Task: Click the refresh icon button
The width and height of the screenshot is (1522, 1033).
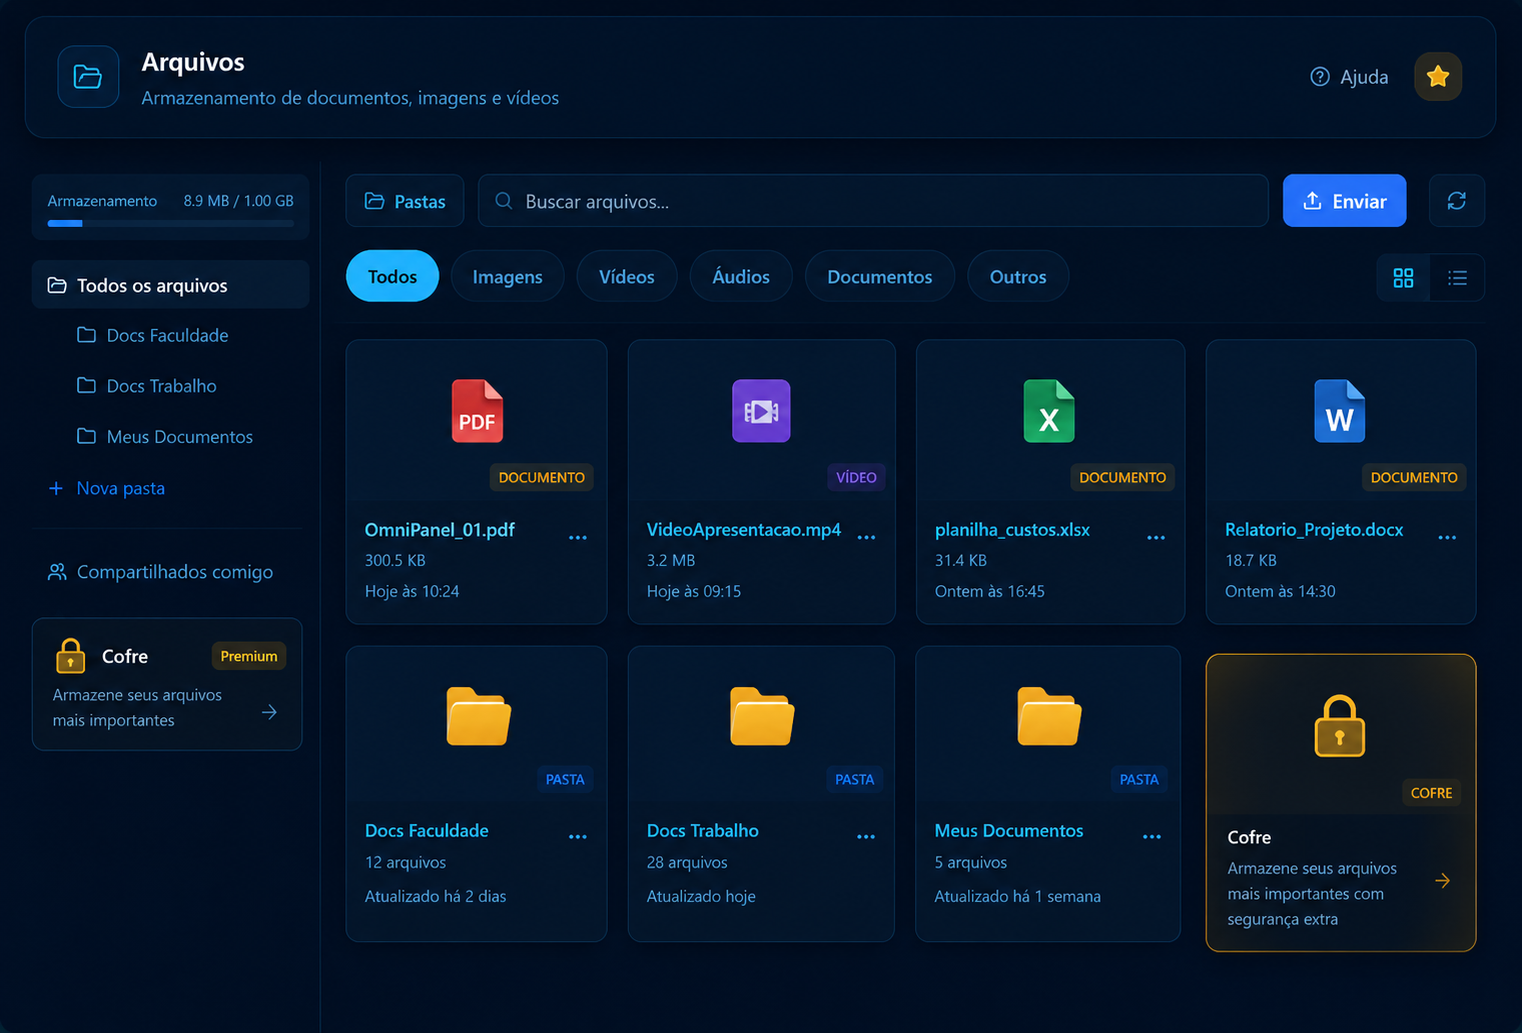Action: 1456,201
